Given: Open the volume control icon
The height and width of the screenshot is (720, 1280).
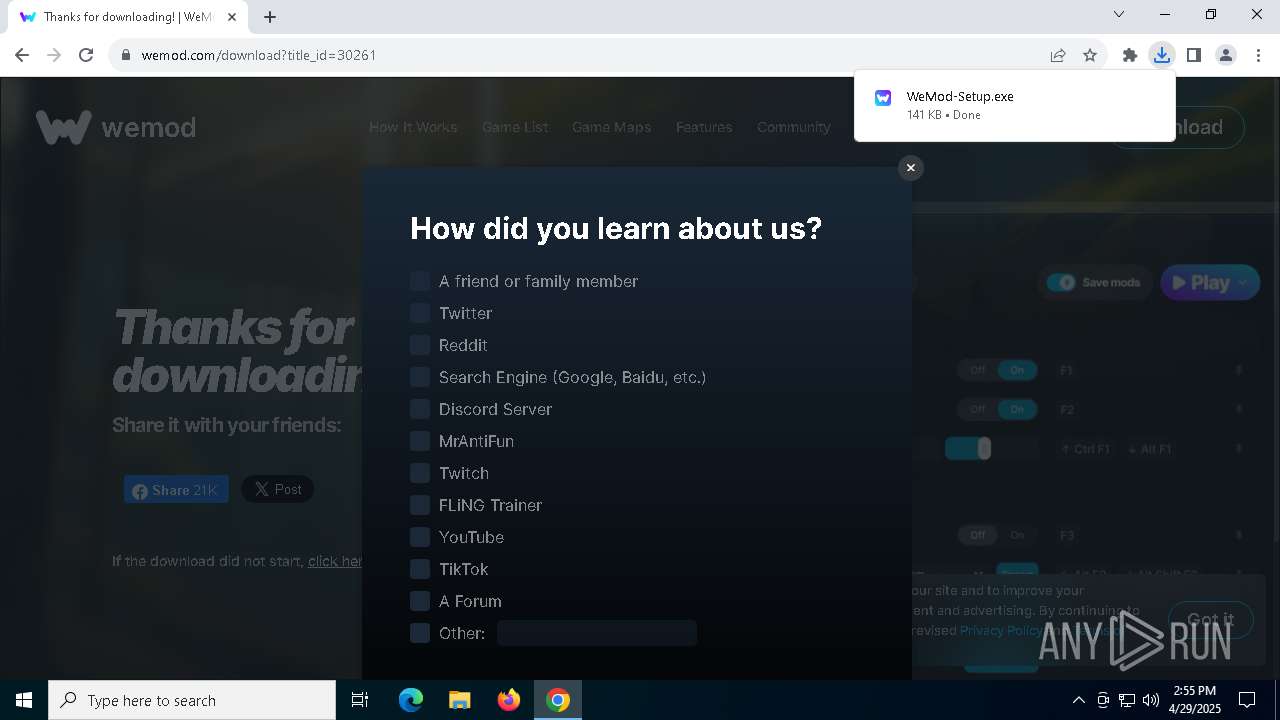Looking at the screenshot, I should [x=1151, y=700].
